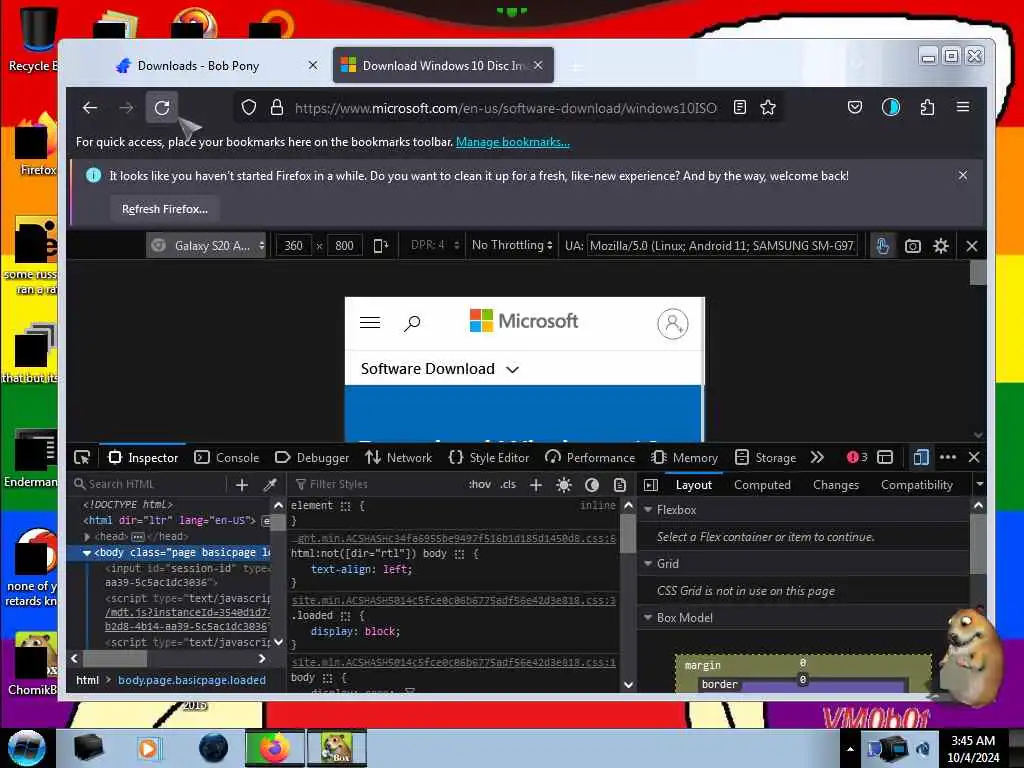Viewport: 1024px width, 768px height.
Task: Close responsive design mode
Action: click(x=972, y=246)
